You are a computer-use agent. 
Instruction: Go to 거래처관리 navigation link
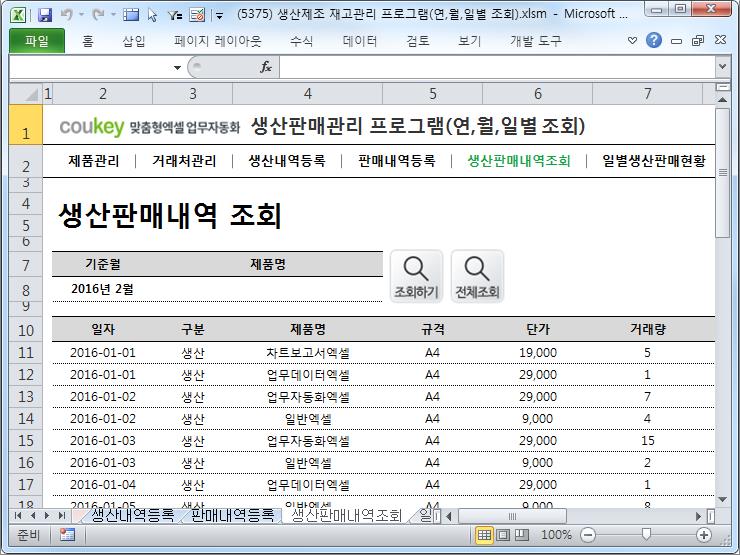[x=184, y=161]
